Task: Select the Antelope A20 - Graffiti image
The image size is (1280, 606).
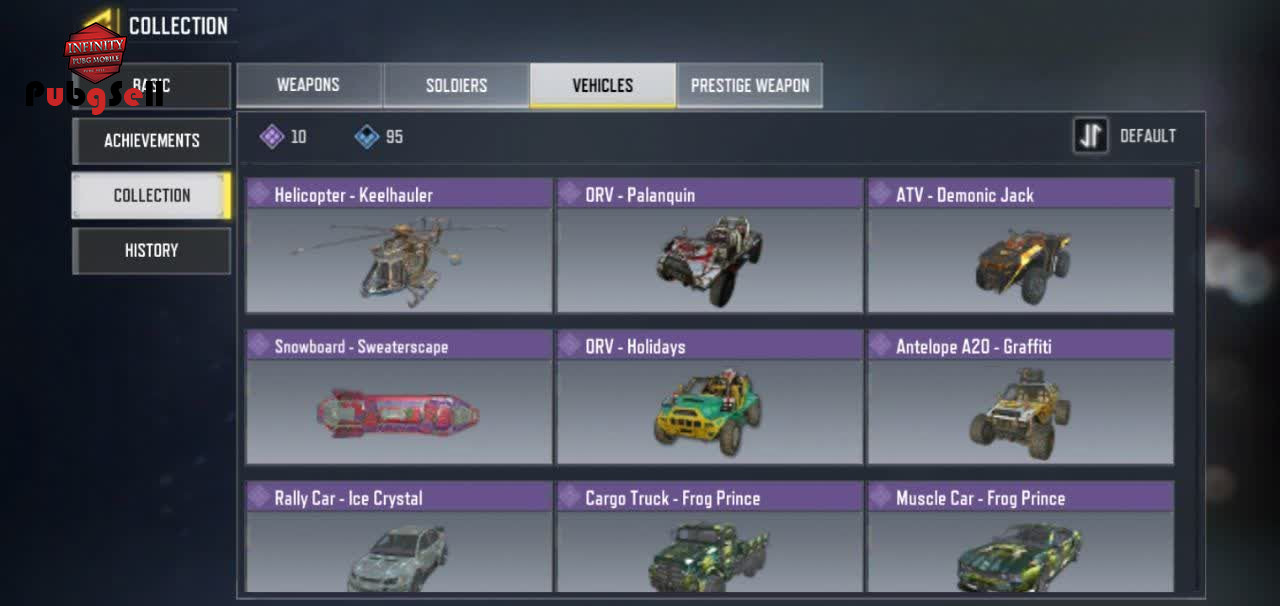Action: pyautogui.click(x=1020, y=412)
